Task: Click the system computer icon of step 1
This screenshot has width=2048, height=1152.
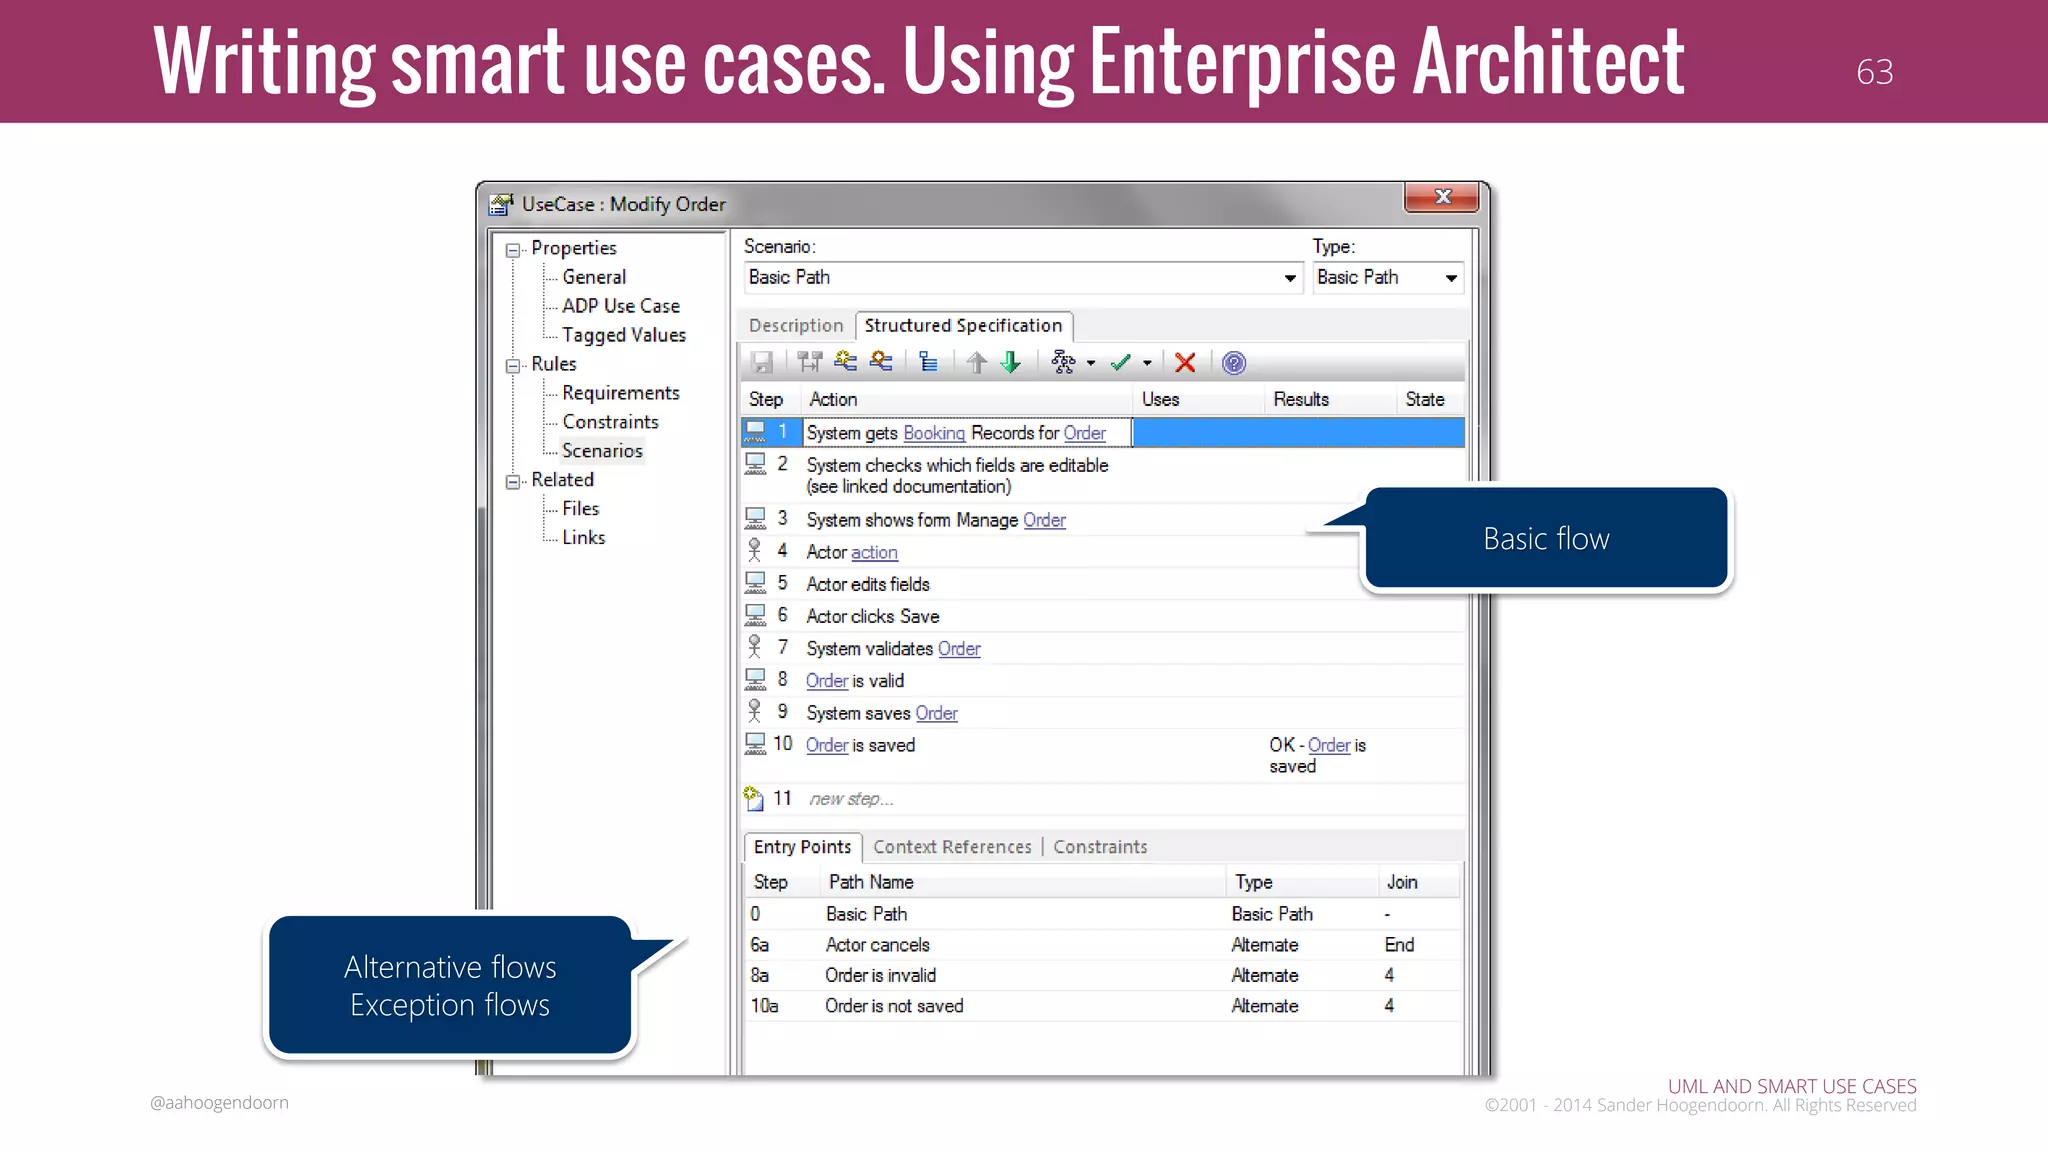Action: tap(756, 432)
